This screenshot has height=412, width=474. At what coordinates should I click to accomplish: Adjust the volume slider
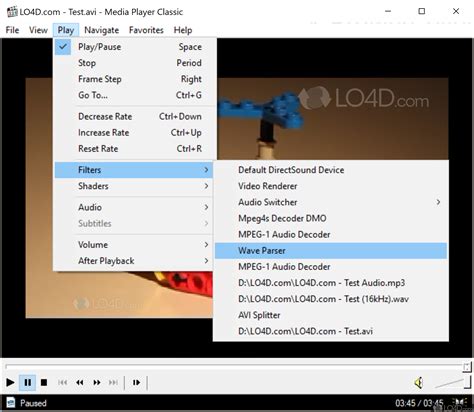click(452, 383)
